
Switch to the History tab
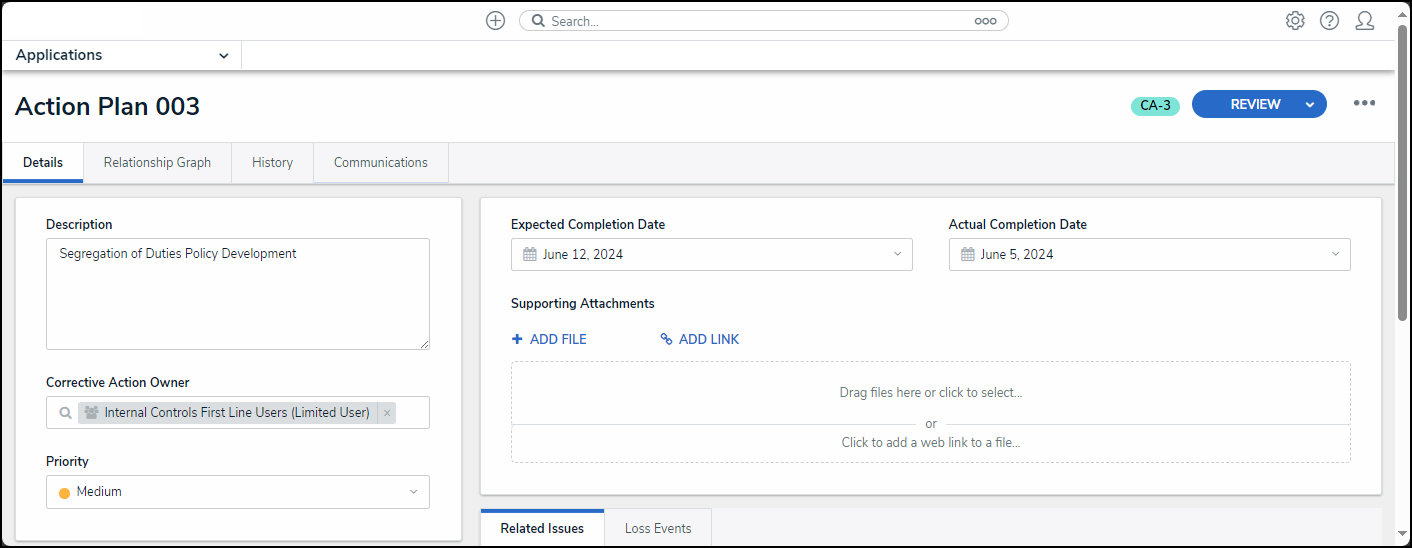[x=272, y=163]
